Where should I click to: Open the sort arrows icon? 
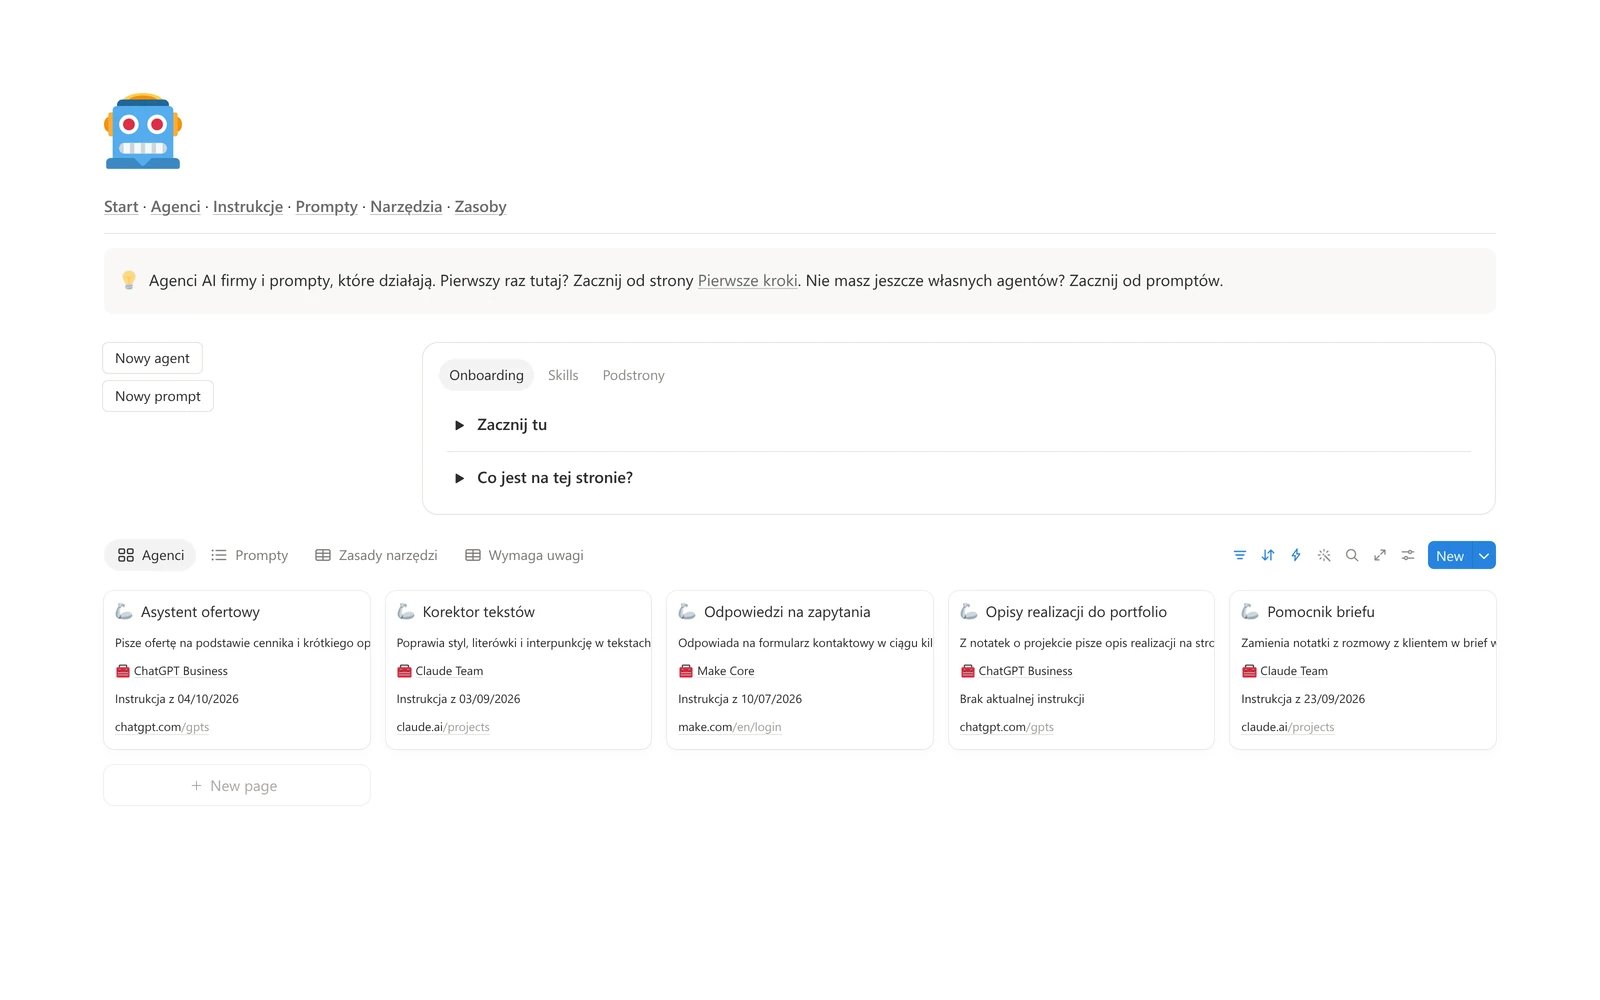click(1268, 555)
